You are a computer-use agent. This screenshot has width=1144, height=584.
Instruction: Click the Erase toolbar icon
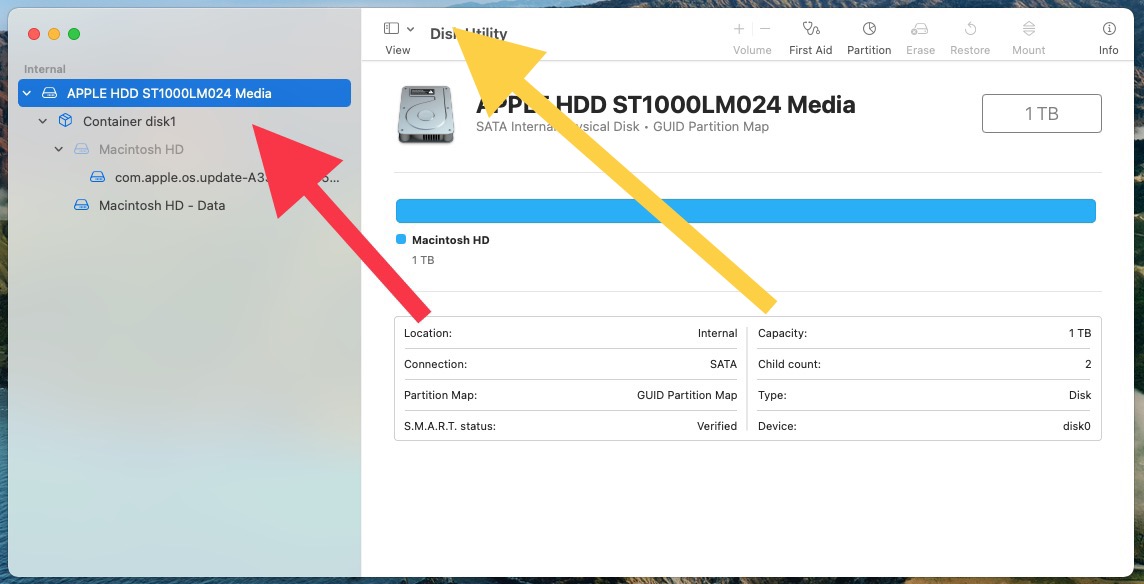(x=920, y=29)
